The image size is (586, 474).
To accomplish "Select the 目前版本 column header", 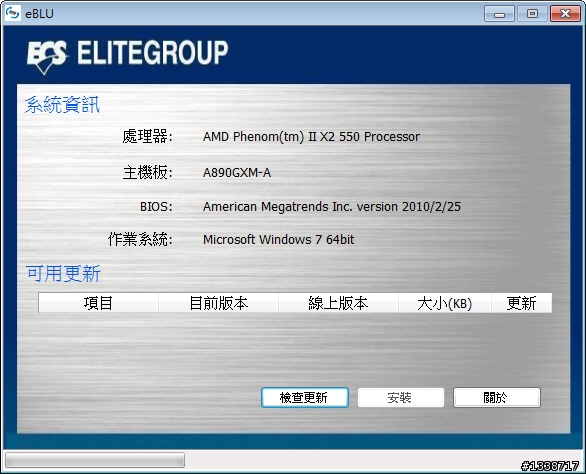I will [218, 303].
